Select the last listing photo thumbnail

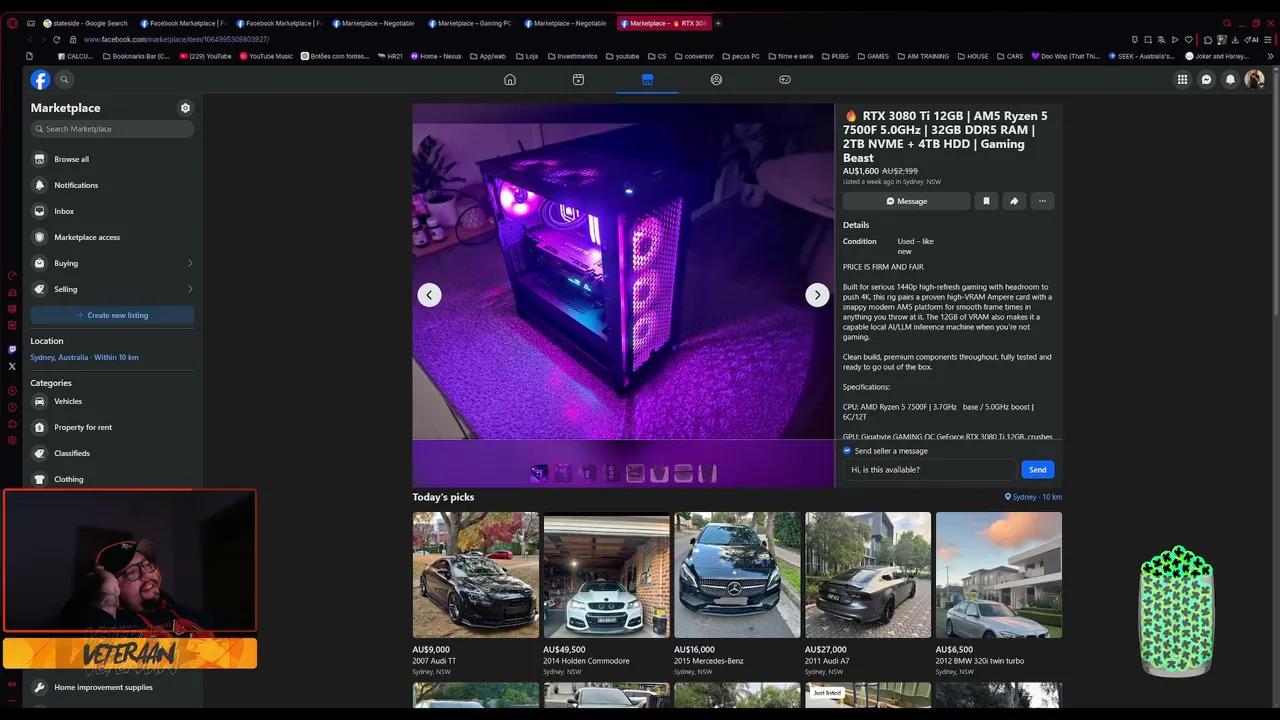[708, 473]
